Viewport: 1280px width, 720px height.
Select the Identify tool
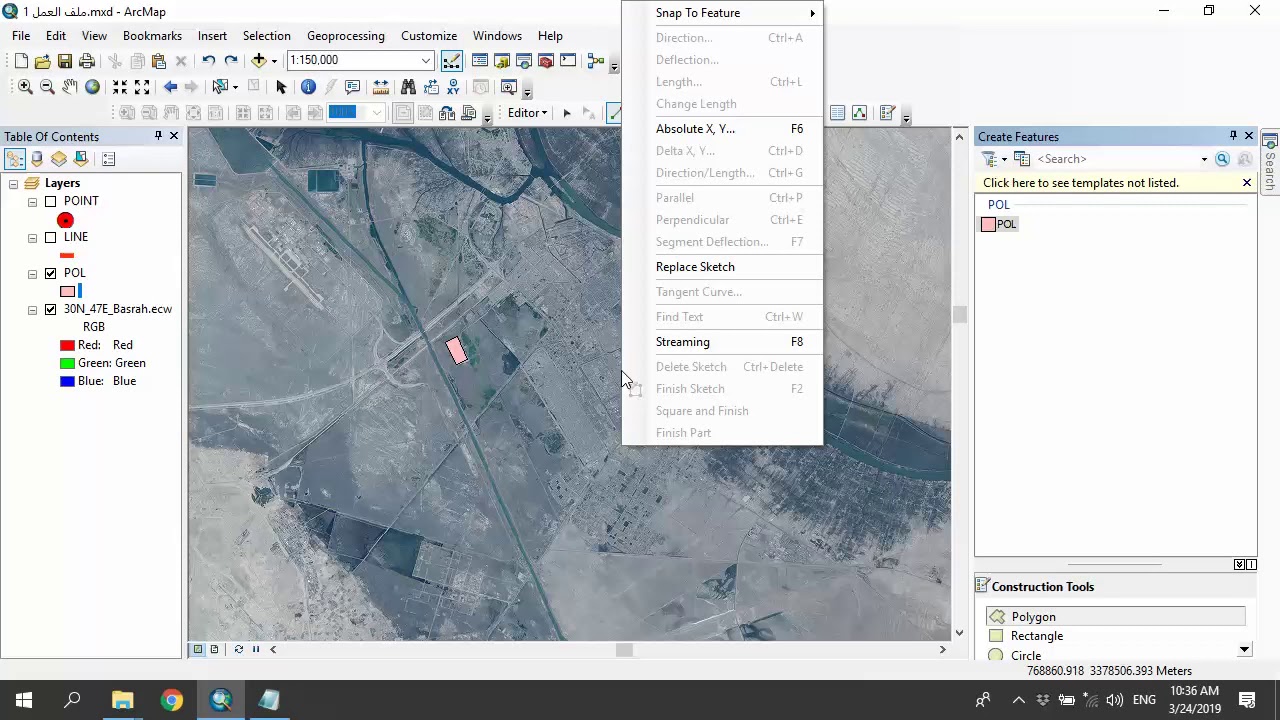(308, 87)
